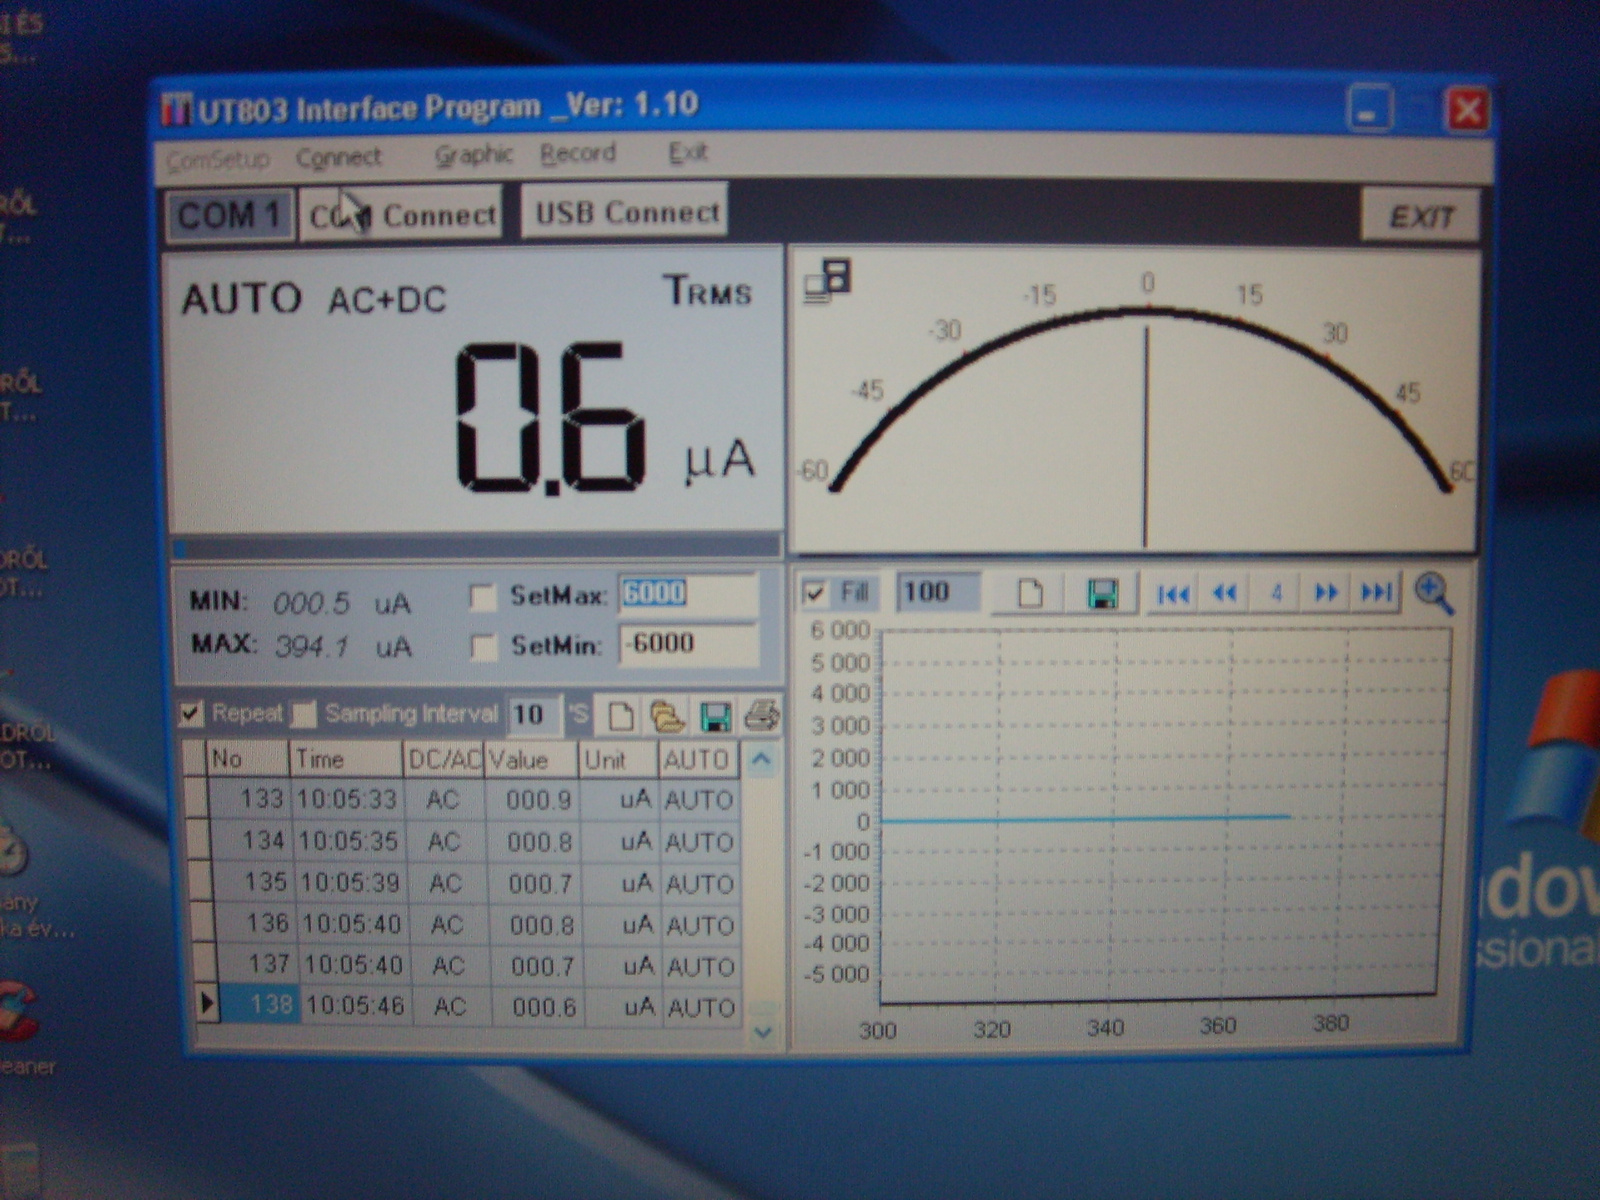This screenshot has width=1600, height=1200.
Task: Open the Record menu
Action: (577, 153)
